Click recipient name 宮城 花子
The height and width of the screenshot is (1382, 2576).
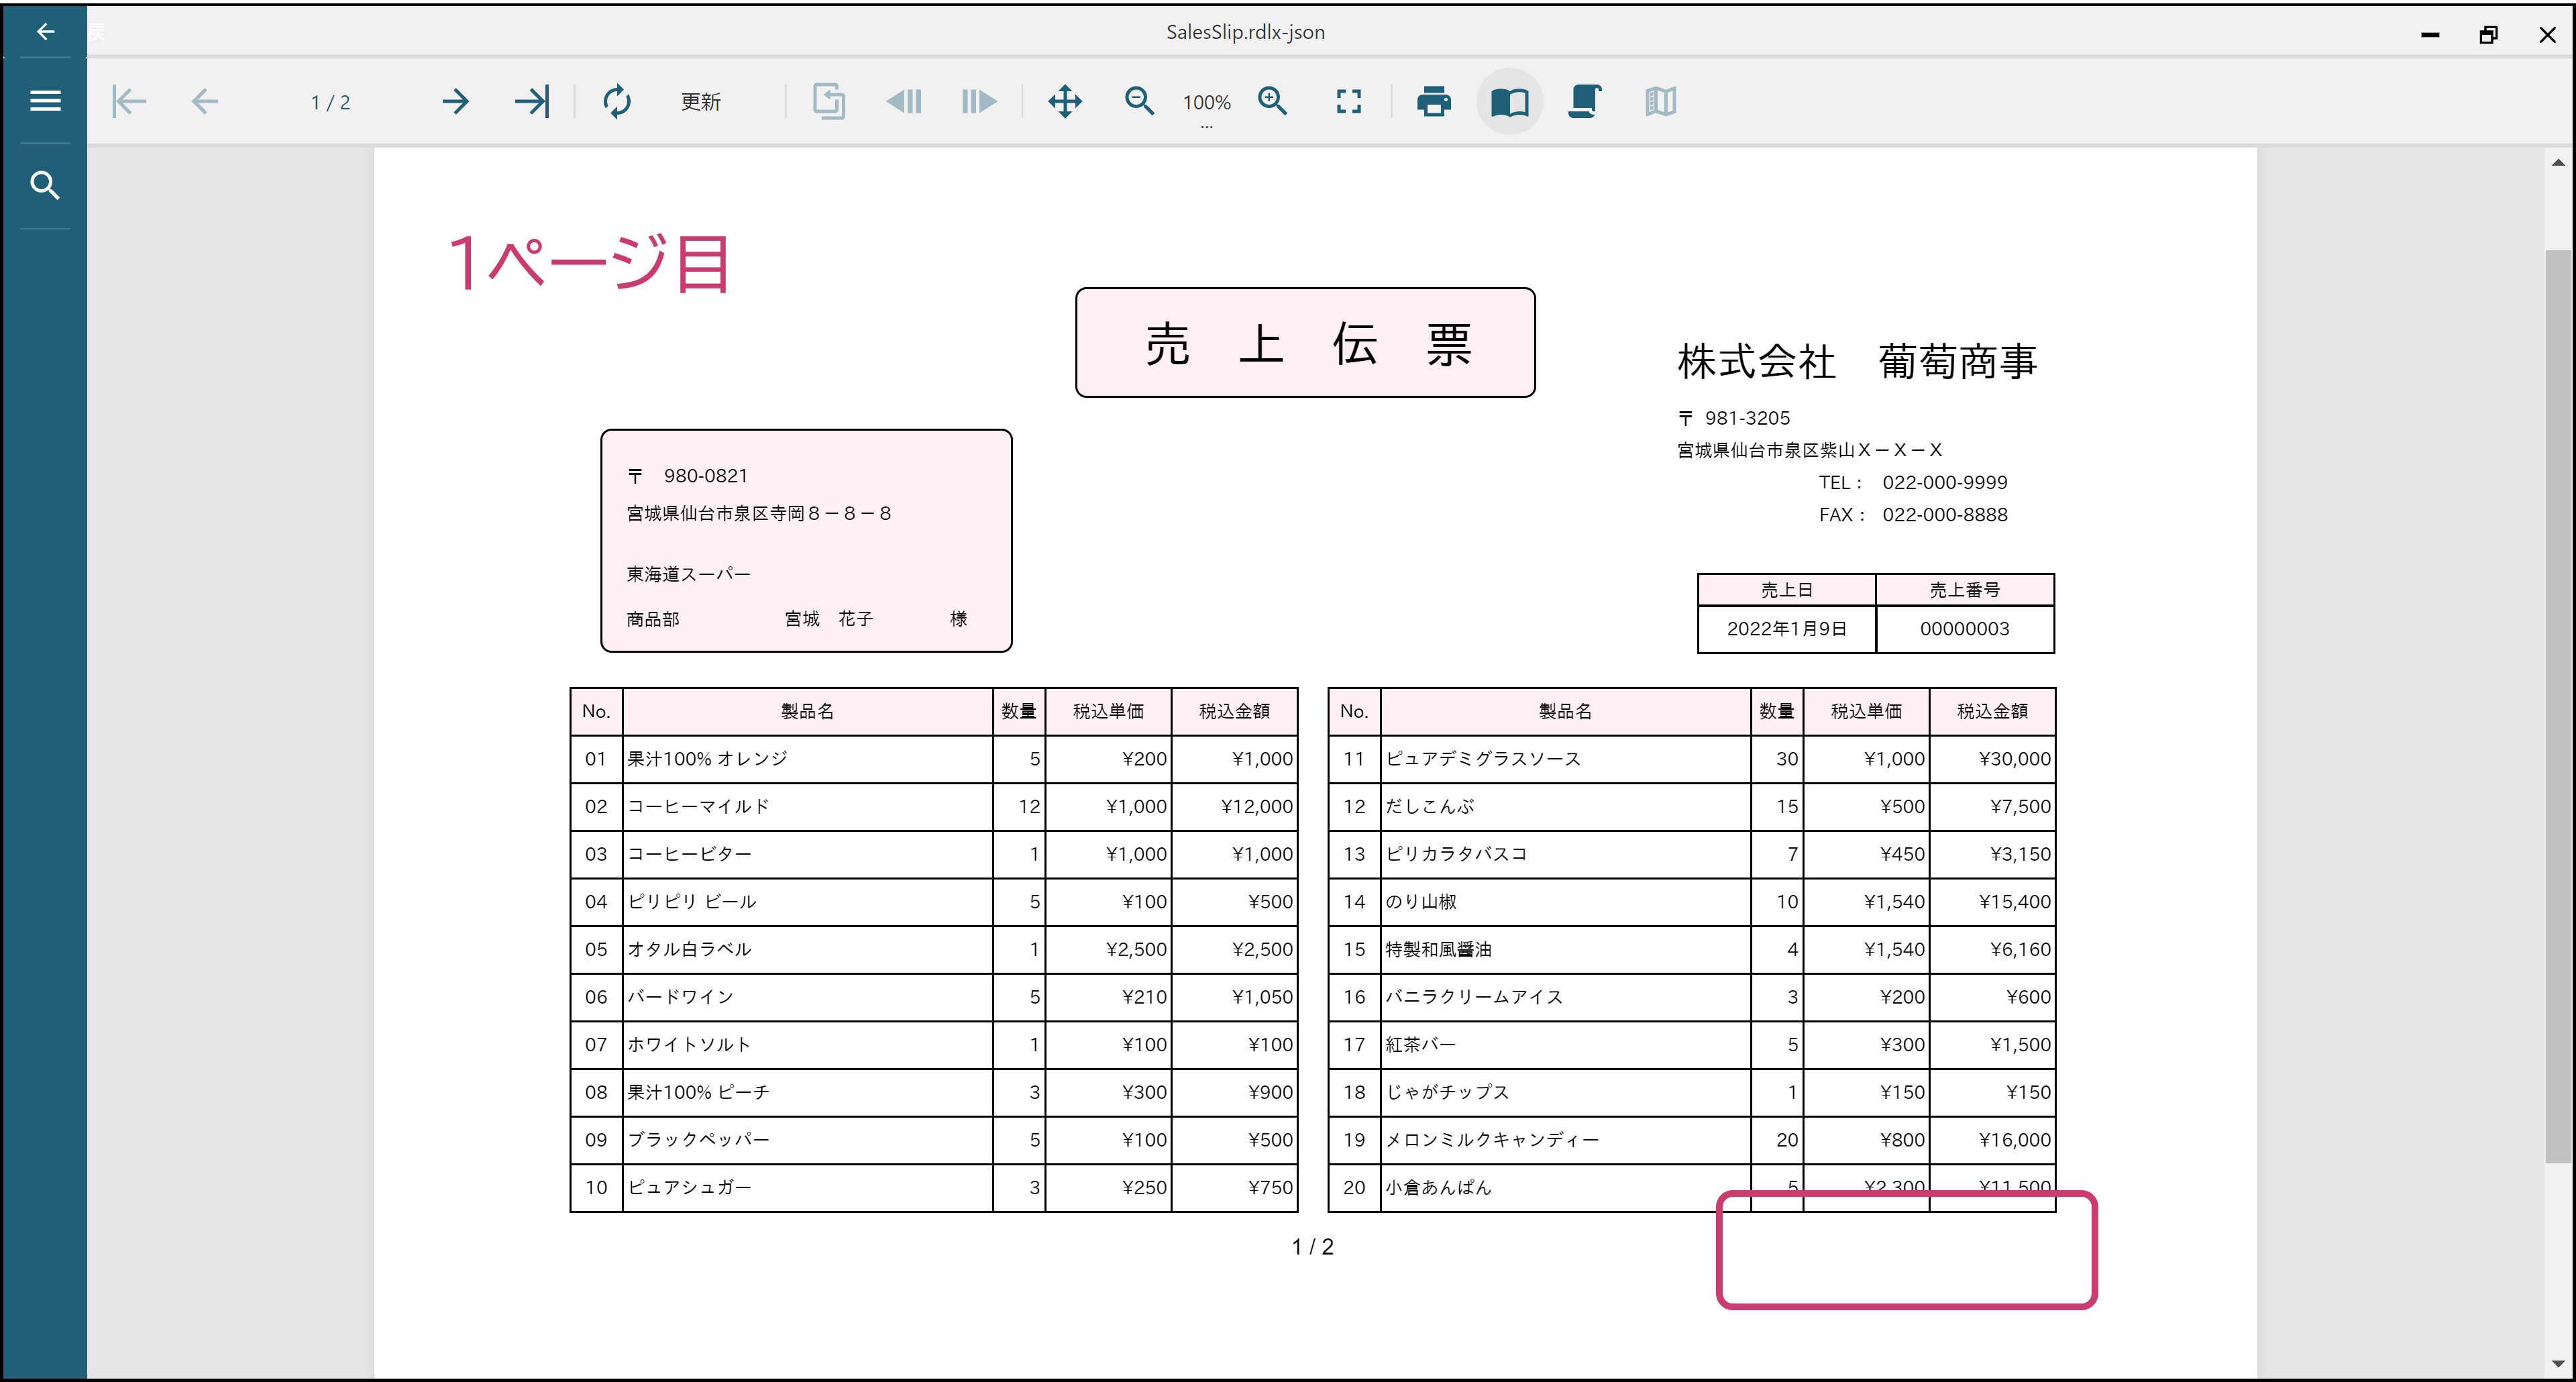[x=828, y=619]
